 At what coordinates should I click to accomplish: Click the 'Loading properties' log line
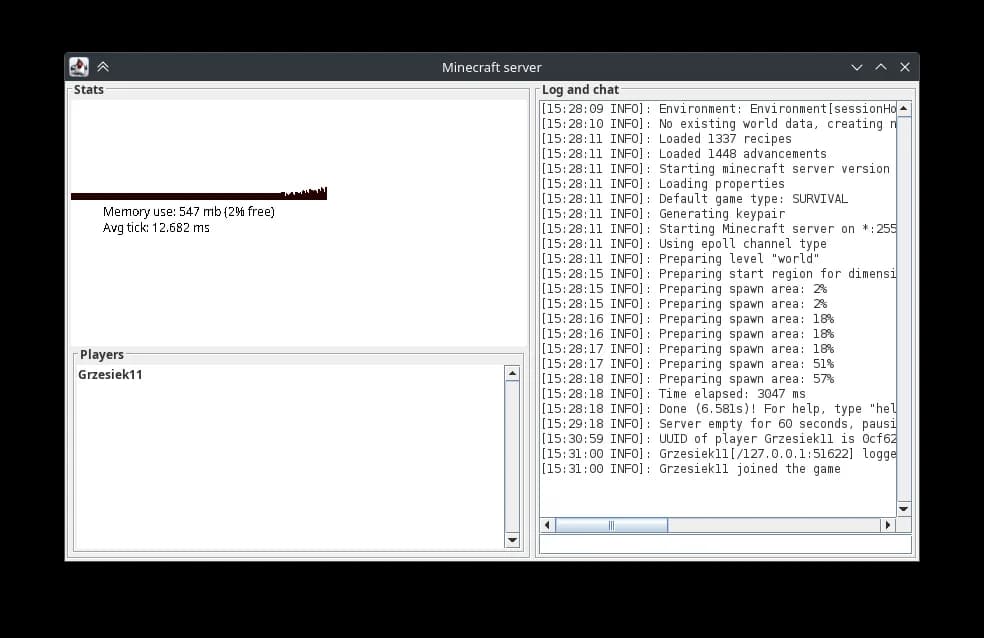click(x=663, y=184)
